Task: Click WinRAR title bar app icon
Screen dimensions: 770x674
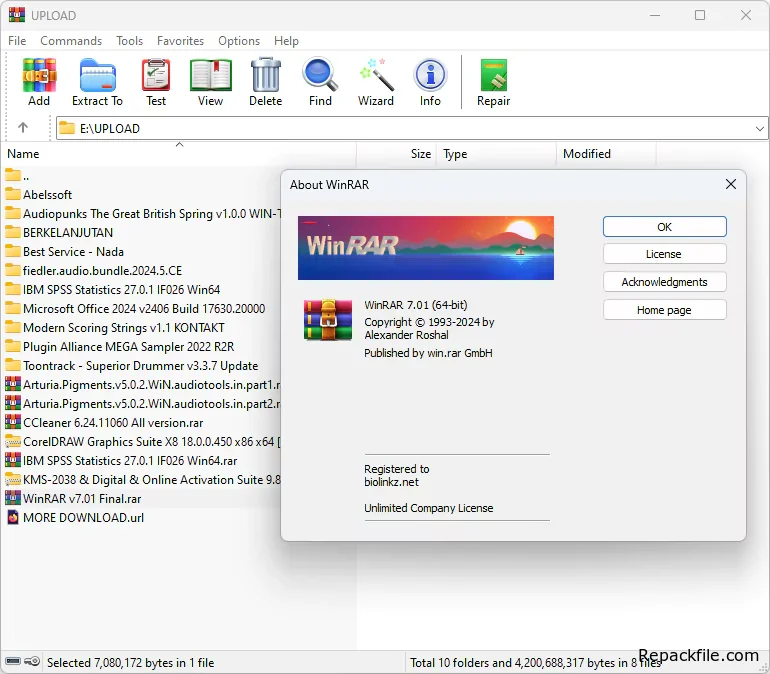Action: pos(17,15)
